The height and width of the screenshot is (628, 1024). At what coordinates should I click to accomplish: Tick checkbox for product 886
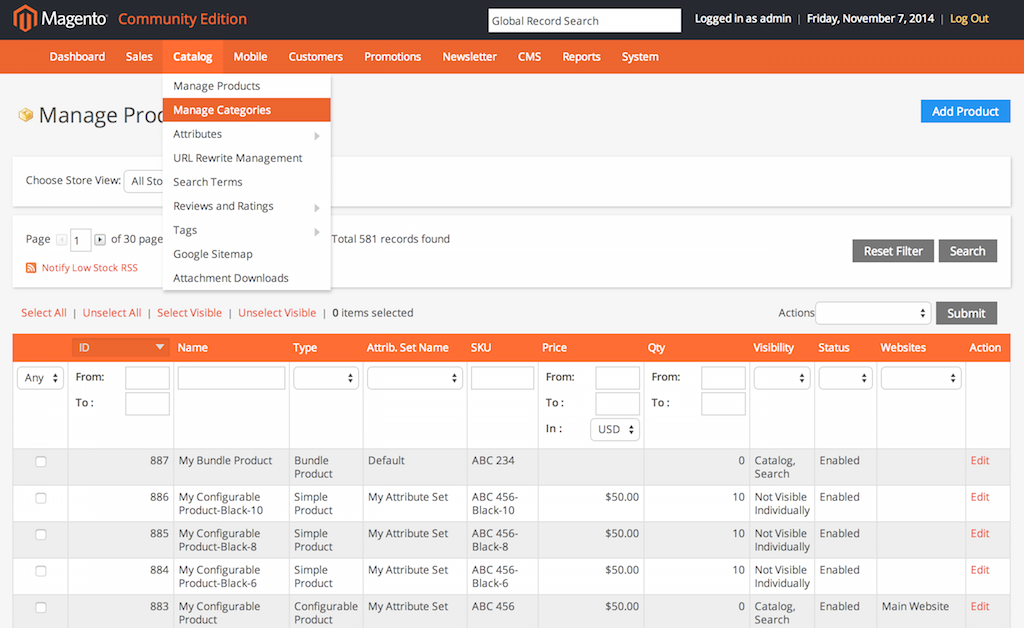tap(40, 498)
